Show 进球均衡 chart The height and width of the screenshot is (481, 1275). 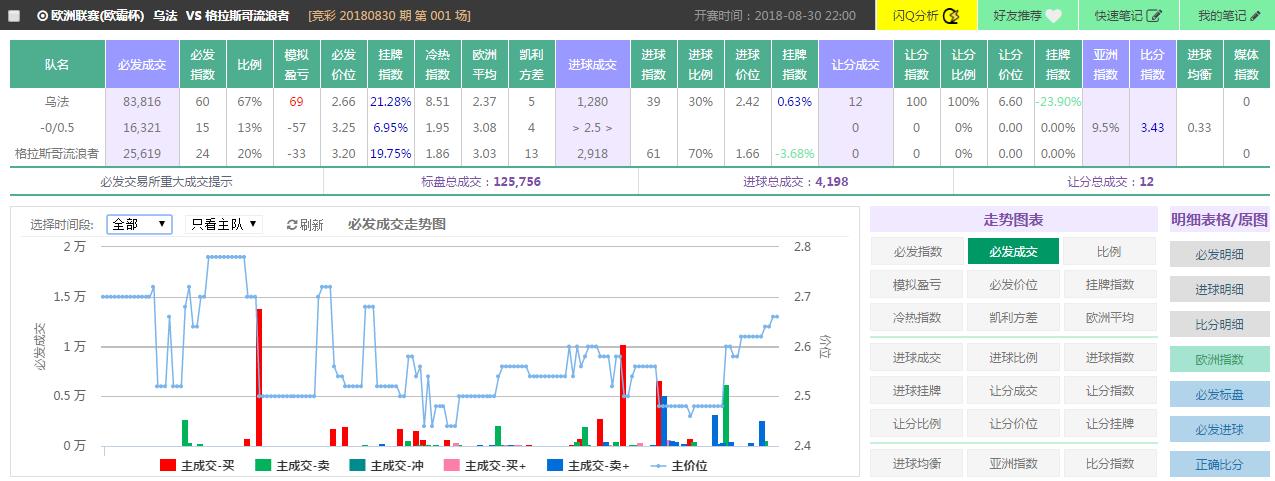[917, 463]
